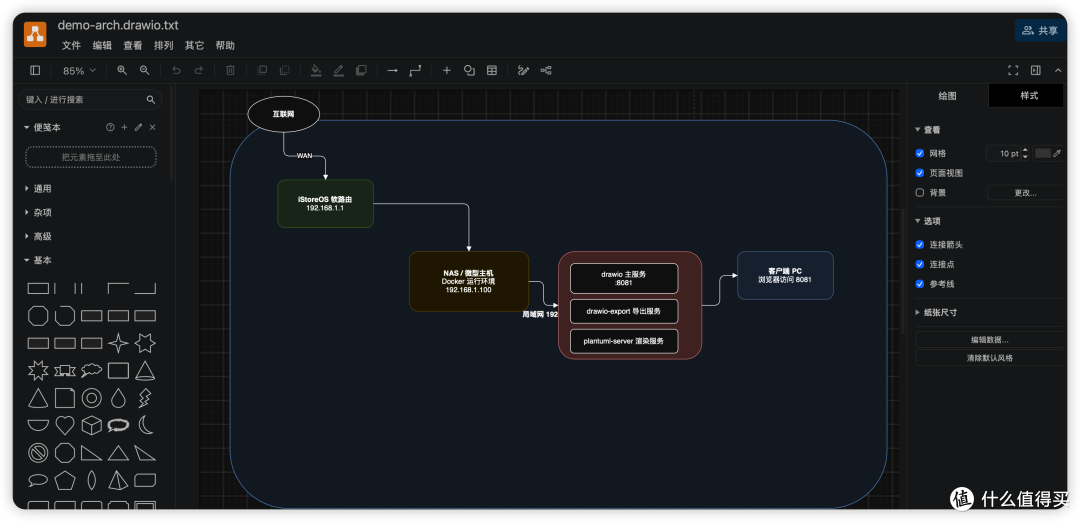Uncheck the 网格 grid checkbox
The image size is (1080, 522).
pyautogui.click(x=920, y=154)
